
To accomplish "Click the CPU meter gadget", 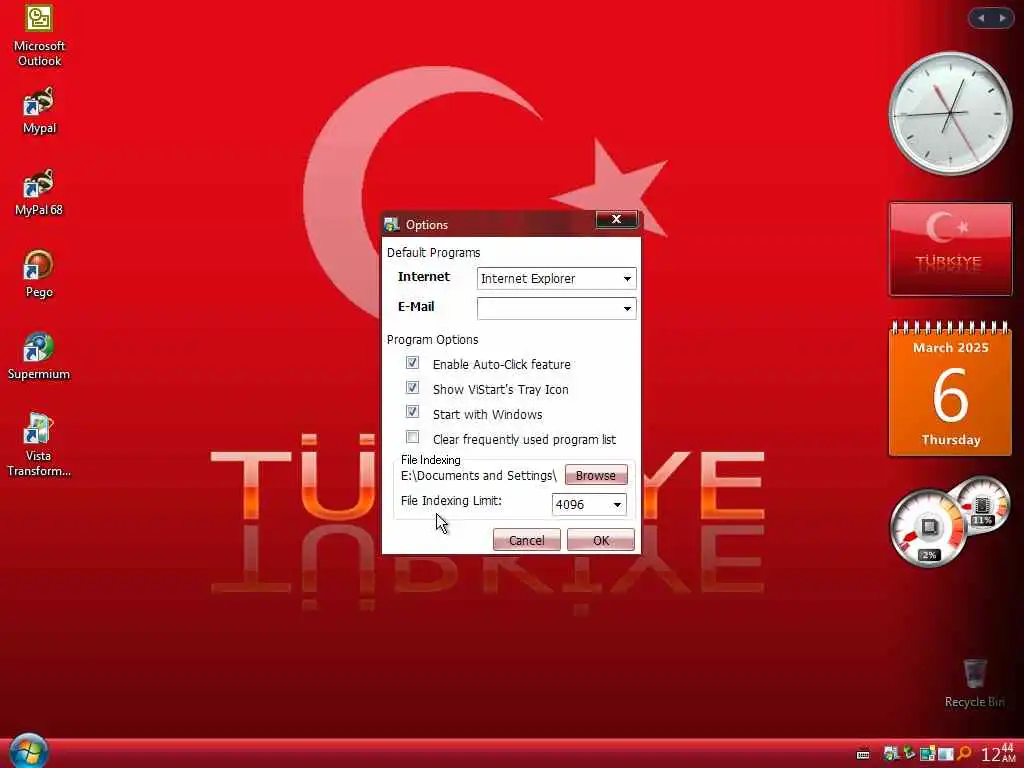I will (927, 528).
